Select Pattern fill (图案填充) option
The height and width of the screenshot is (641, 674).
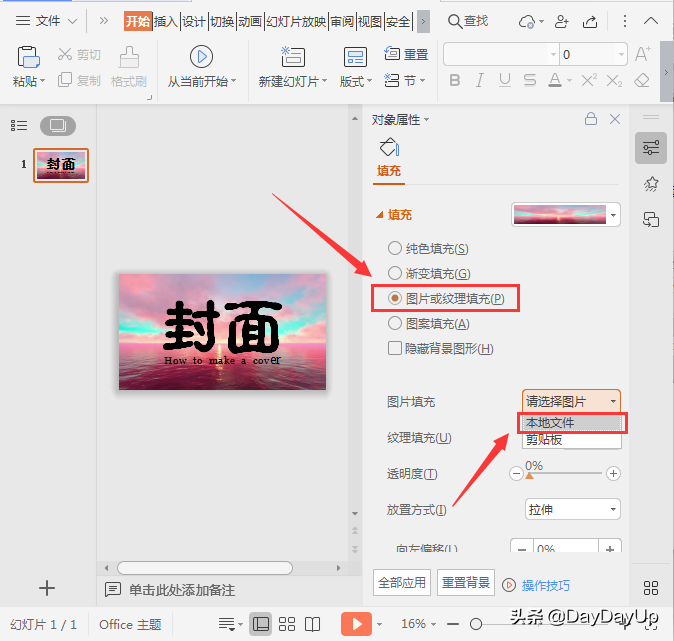coord(428,323)
